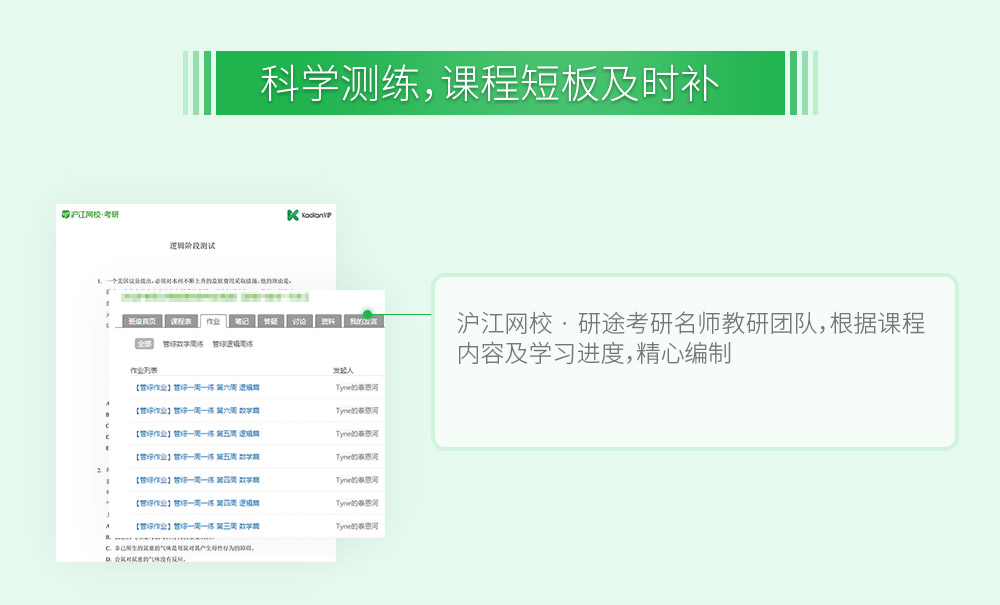Open 管综一周一练 第四周 数学篇 homework
Image resolution: width=1000 pixels, height=605 pixels.
pos(197,480)
